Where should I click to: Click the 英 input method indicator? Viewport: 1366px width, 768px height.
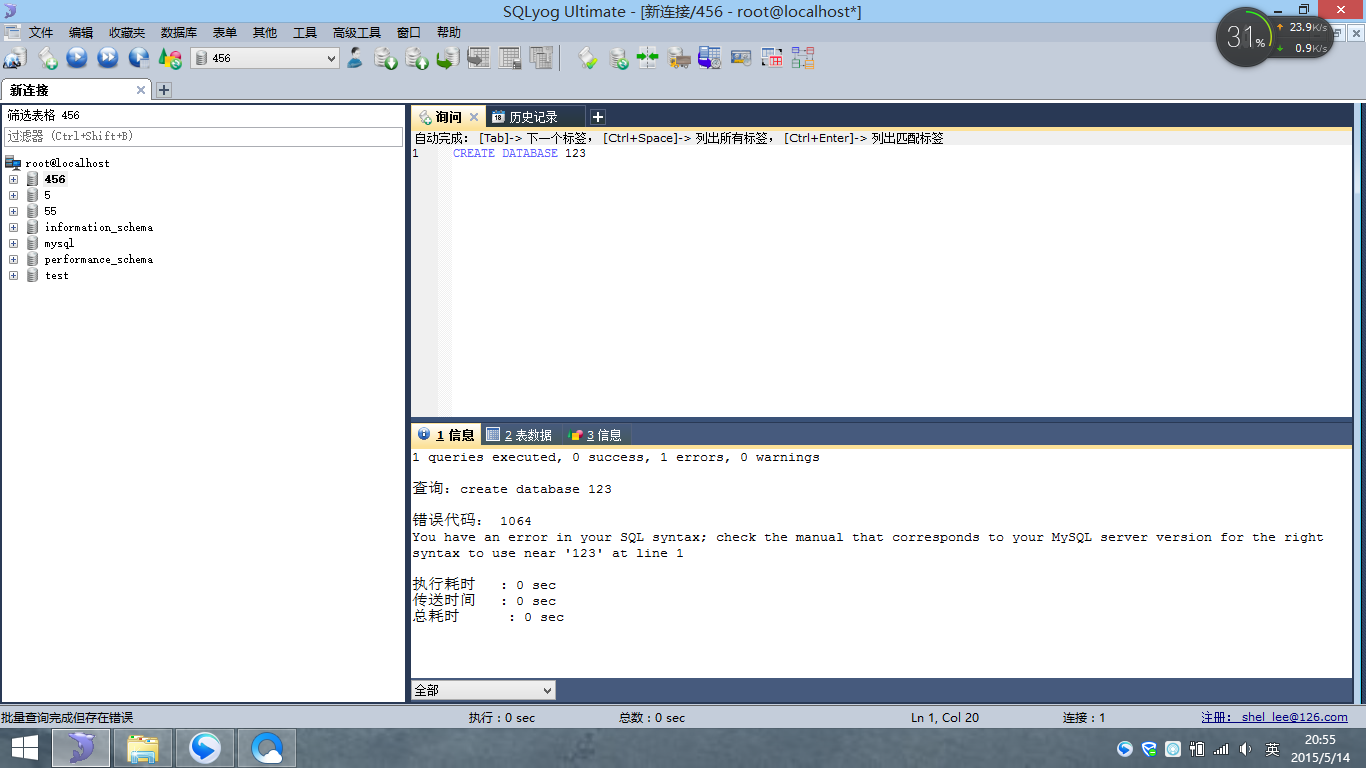[x=1272, y=749]
